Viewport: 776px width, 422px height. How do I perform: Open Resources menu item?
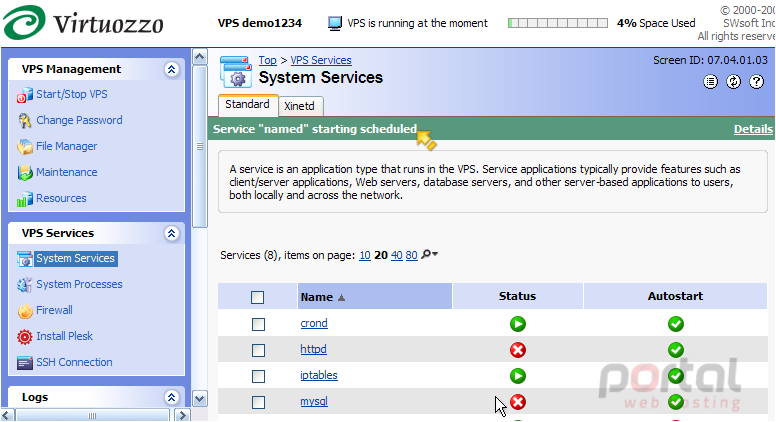(x=61, y=198)
